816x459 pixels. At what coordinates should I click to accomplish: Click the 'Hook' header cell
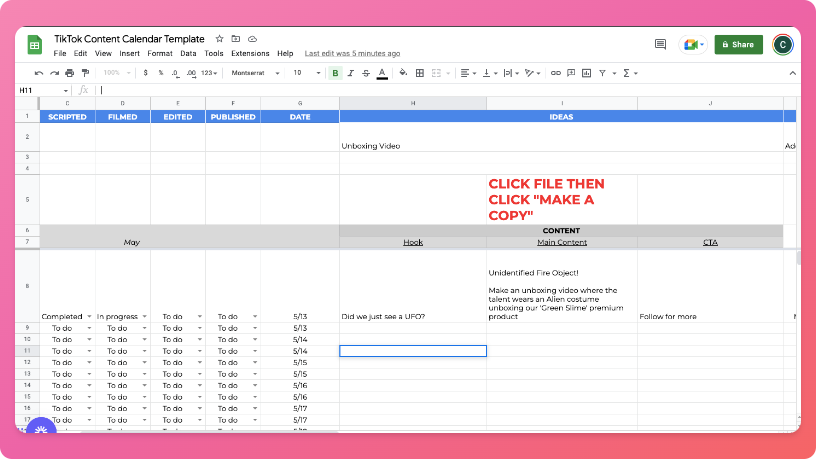pyautogui.click(x=413, y=242)
